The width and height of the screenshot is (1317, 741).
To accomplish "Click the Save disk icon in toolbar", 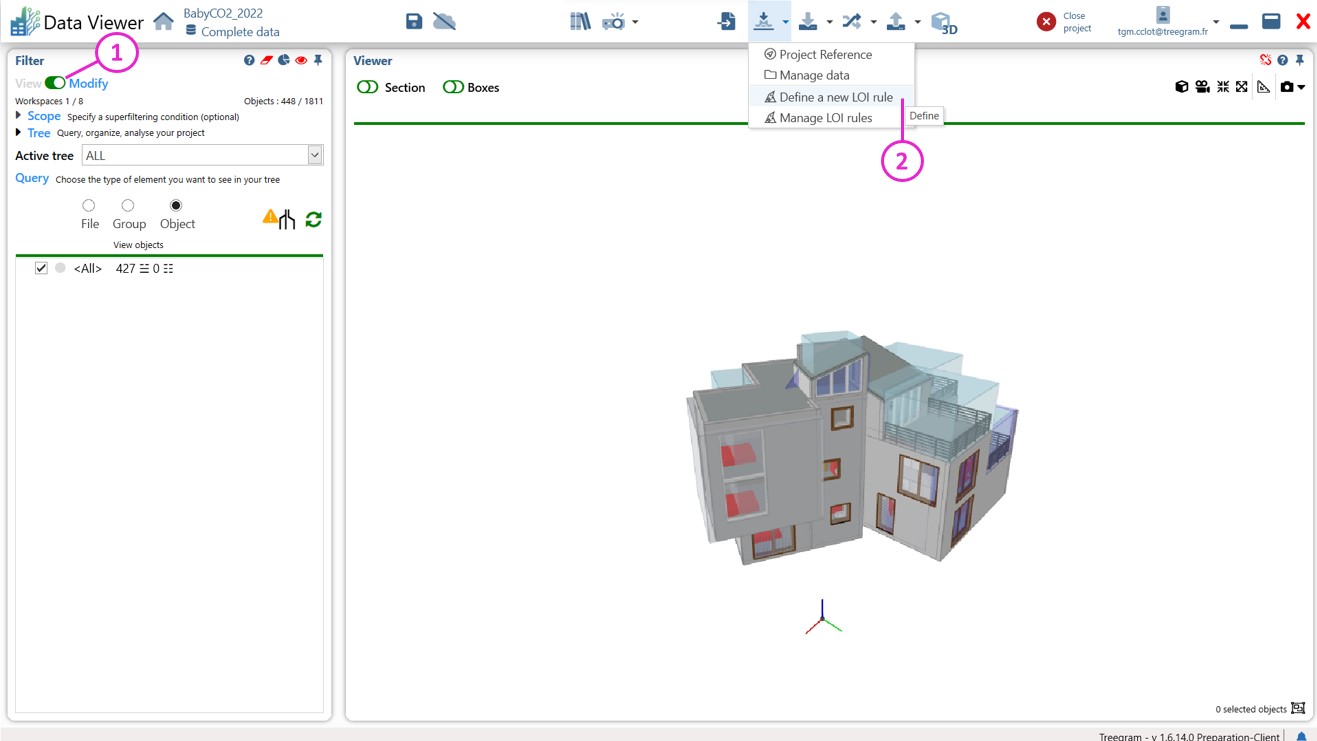I will pos(414,21).
